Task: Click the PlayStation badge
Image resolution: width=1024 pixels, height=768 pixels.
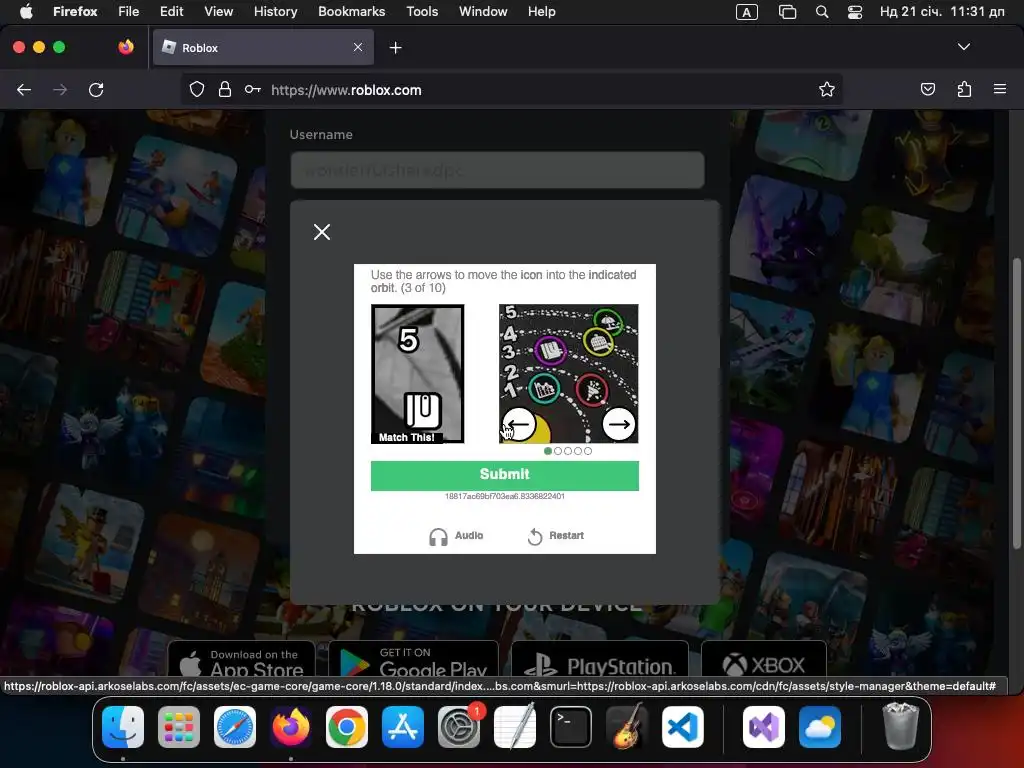Action: pyautogui.click(x=600, y=658)
